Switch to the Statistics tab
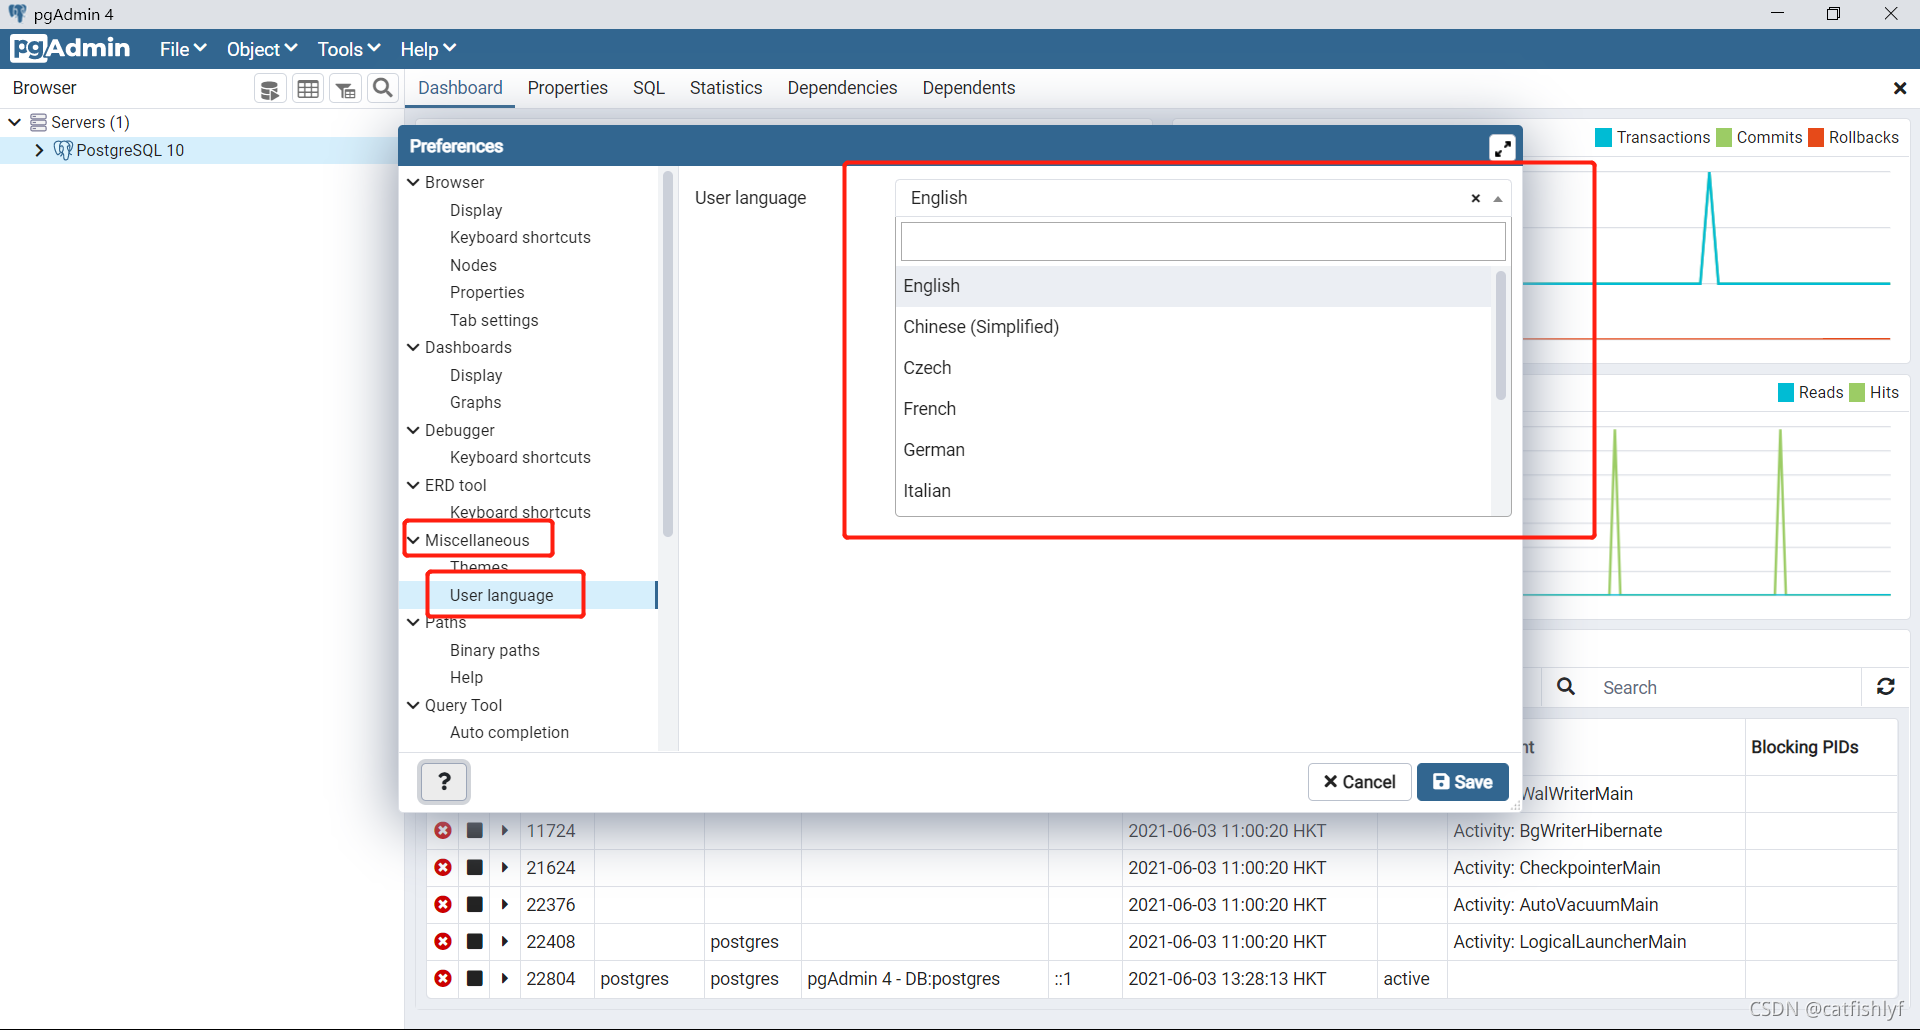 click(726, 88)
